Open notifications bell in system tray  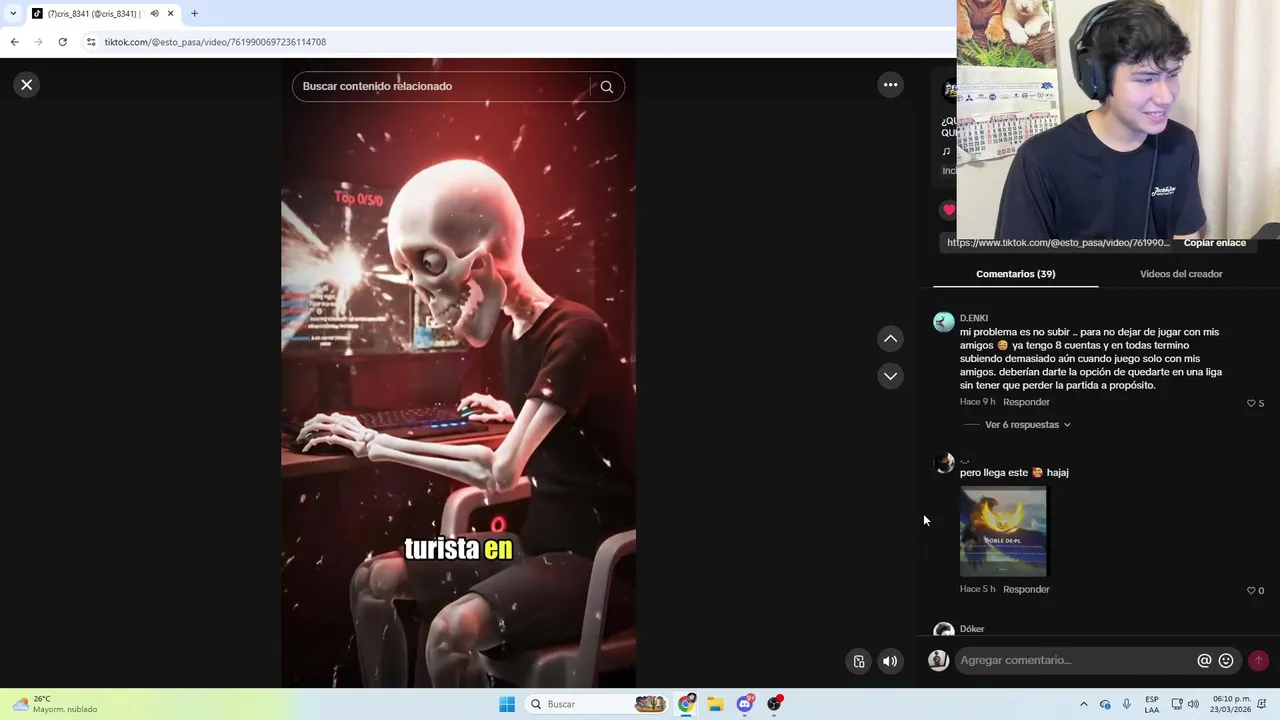[1264, 704]
